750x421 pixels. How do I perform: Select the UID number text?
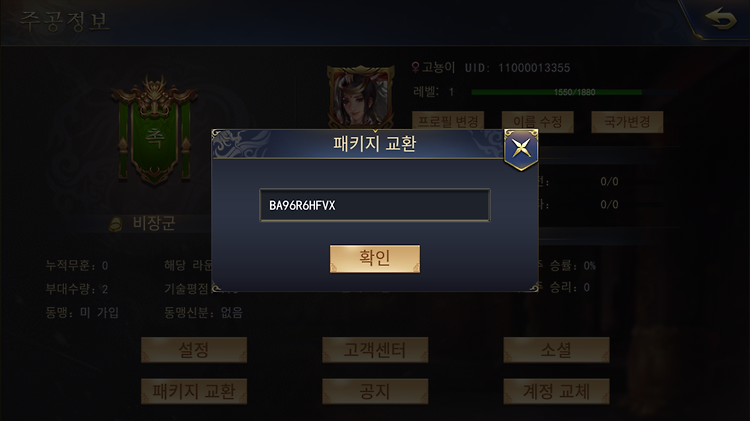(x=534, y=68)
